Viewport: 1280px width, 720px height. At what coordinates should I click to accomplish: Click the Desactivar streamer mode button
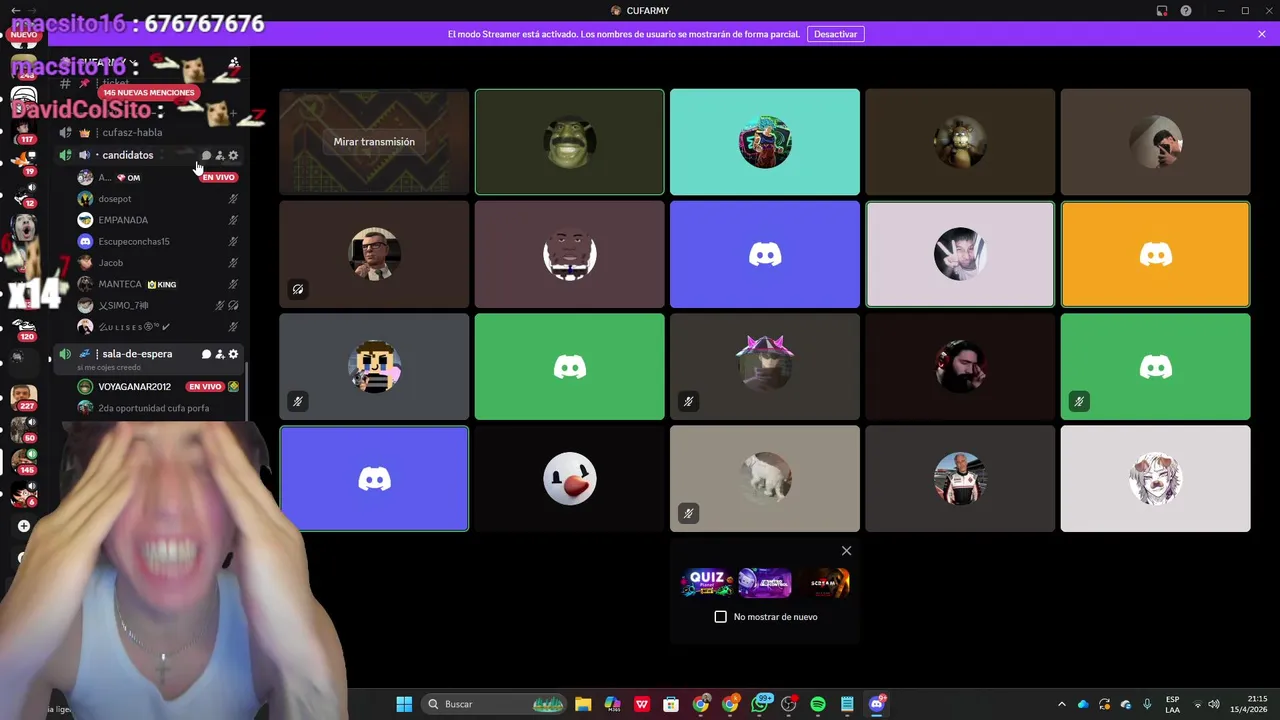click(x=835, y=34)
